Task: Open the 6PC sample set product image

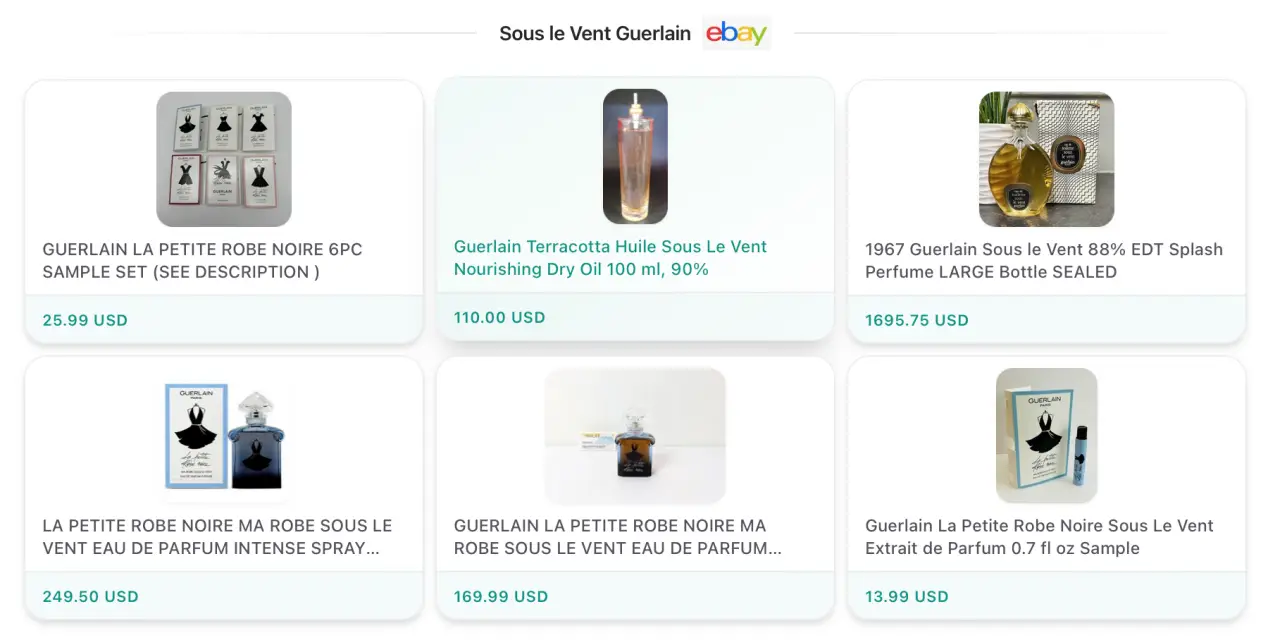Action: click(224, 159)
